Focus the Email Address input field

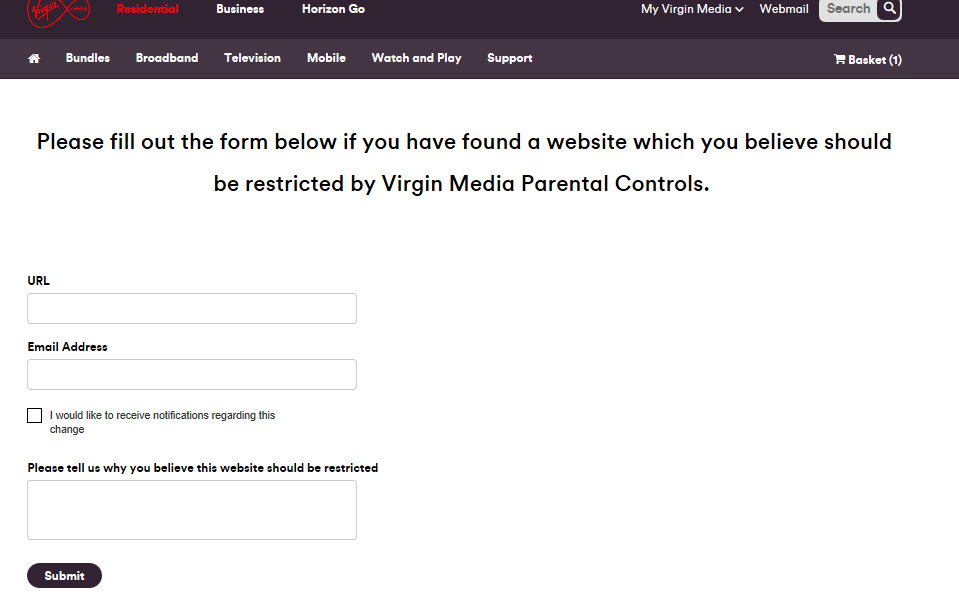pos(192,375)
